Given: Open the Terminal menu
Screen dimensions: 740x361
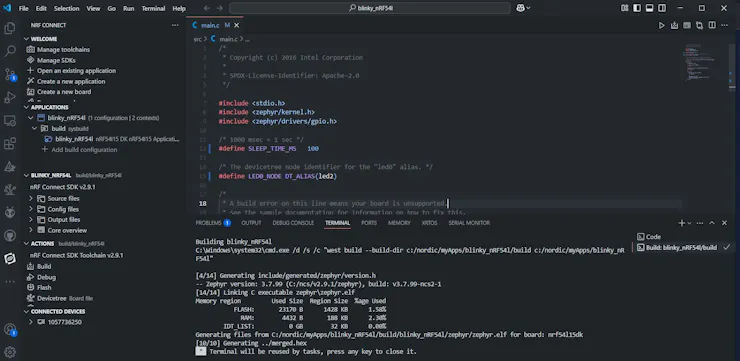Looking at the screenshot, I should (x=153, y=8).
